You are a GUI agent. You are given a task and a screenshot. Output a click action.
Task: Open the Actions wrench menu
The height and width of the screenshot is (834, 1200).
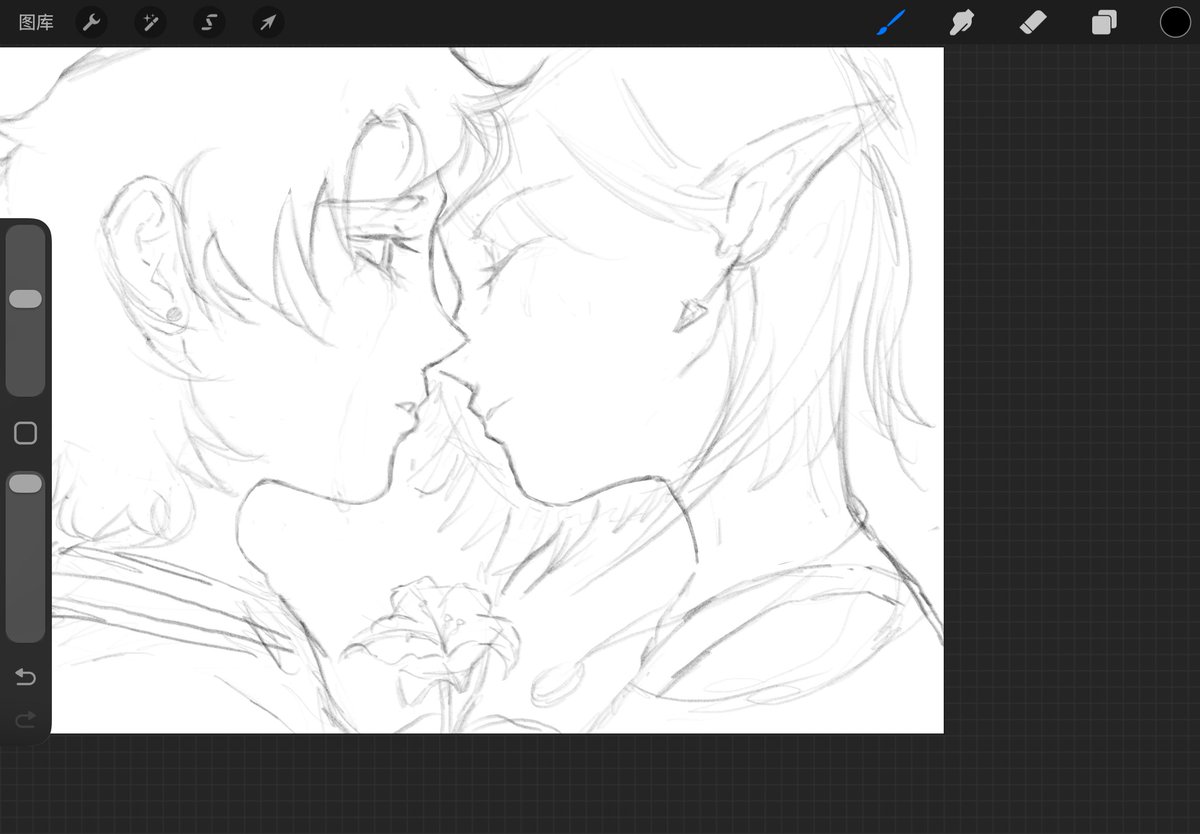(92, 22)
